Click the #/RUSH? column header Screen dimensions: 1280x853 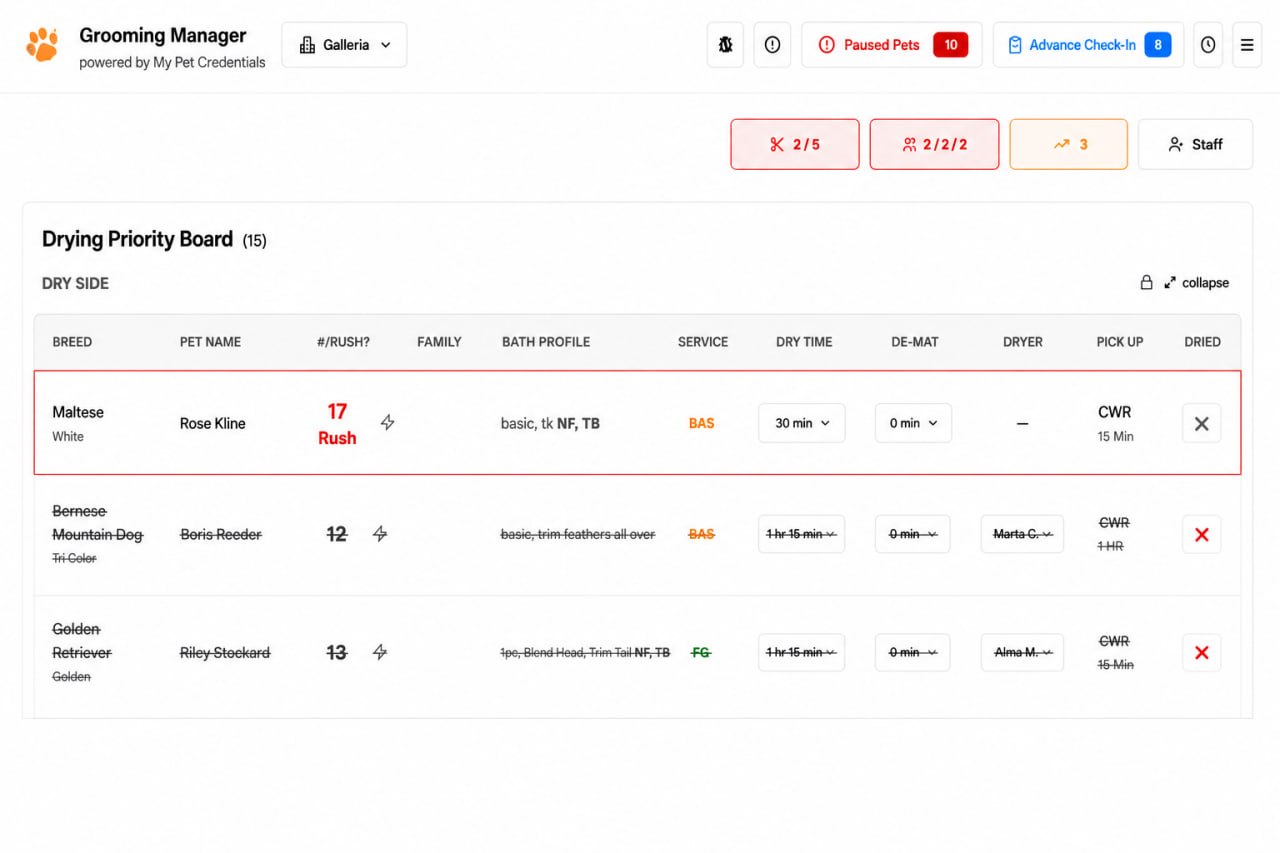pos(343,342)
